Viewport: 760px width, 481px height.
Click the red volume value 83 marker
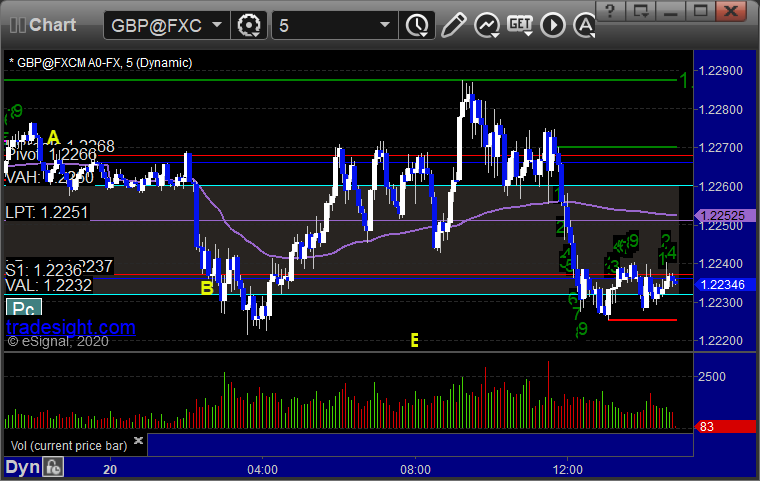tap(725, 427)
